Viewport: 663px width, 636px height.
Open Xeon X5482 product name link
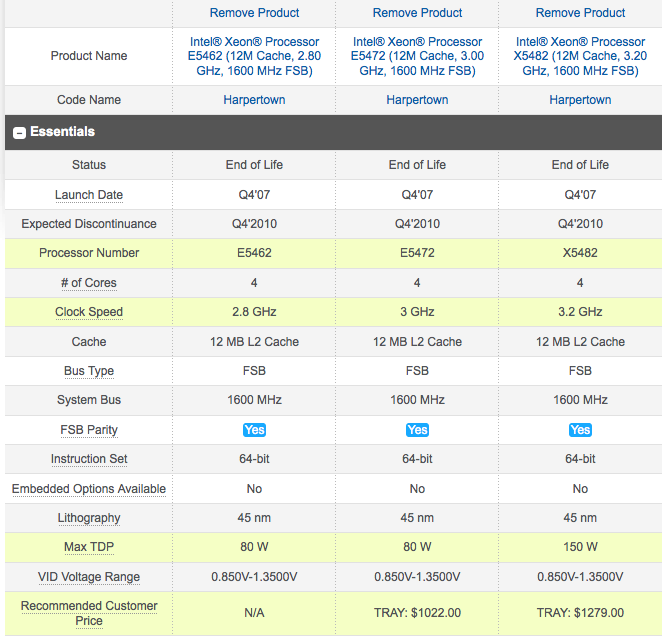coord(580,56)
